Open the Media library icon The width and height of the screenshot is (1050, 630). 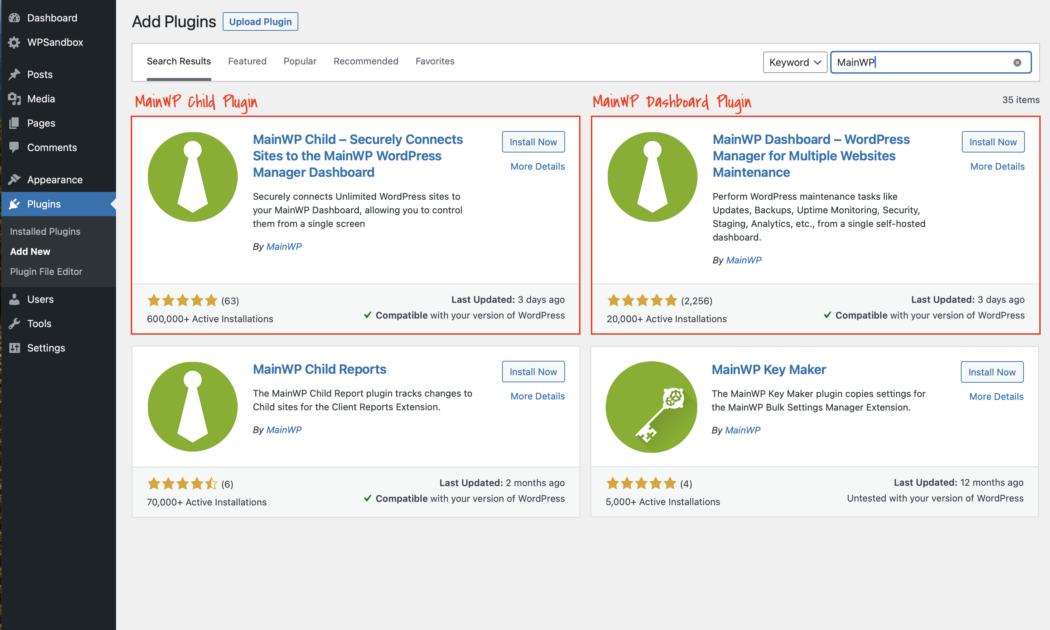click(x=15, y=97)
